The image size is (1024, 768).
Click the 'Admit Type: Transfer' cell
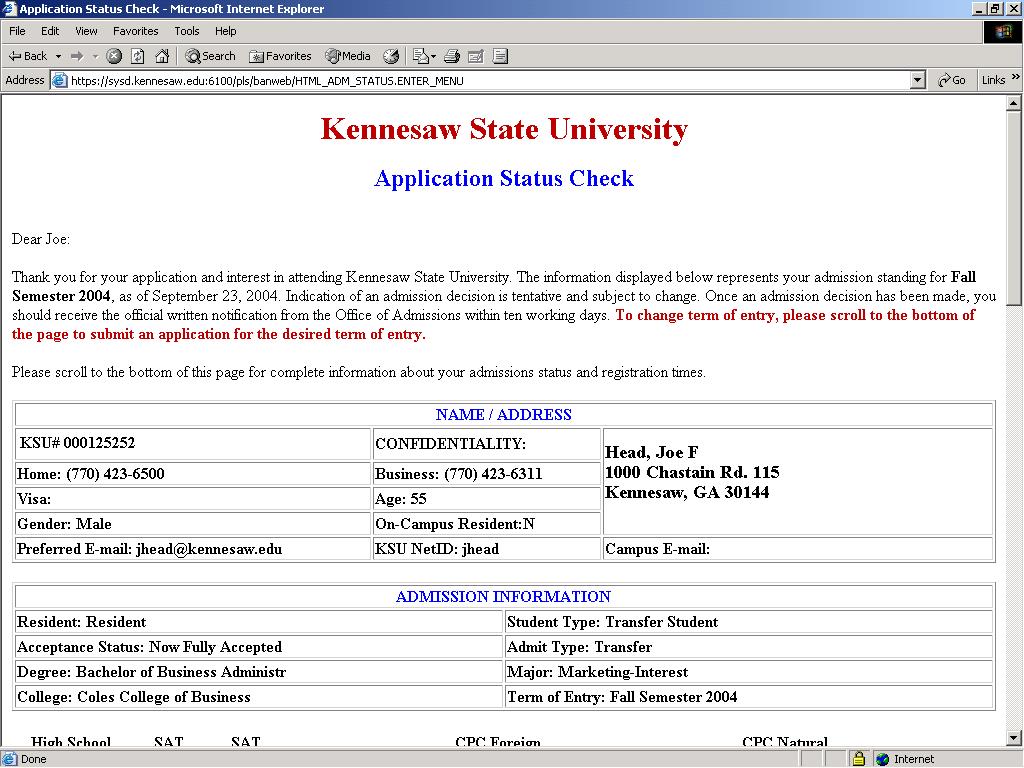coord(748,647)
